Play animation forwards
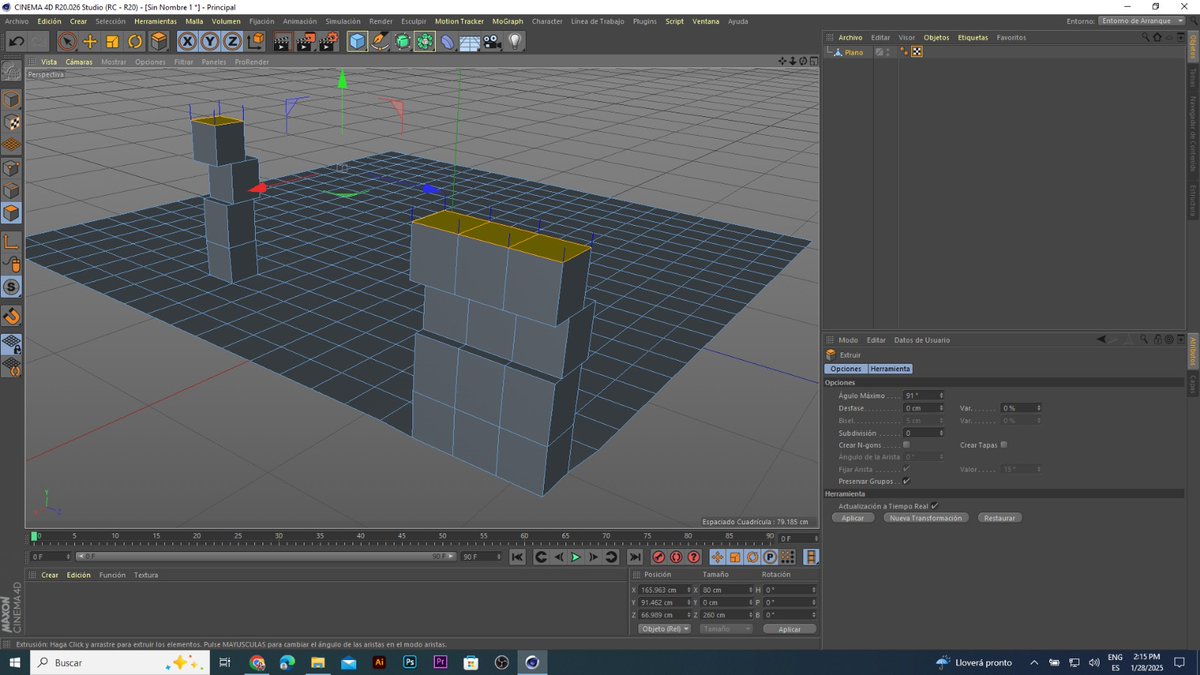This screenshot has width=1200, height=675. 576,557
